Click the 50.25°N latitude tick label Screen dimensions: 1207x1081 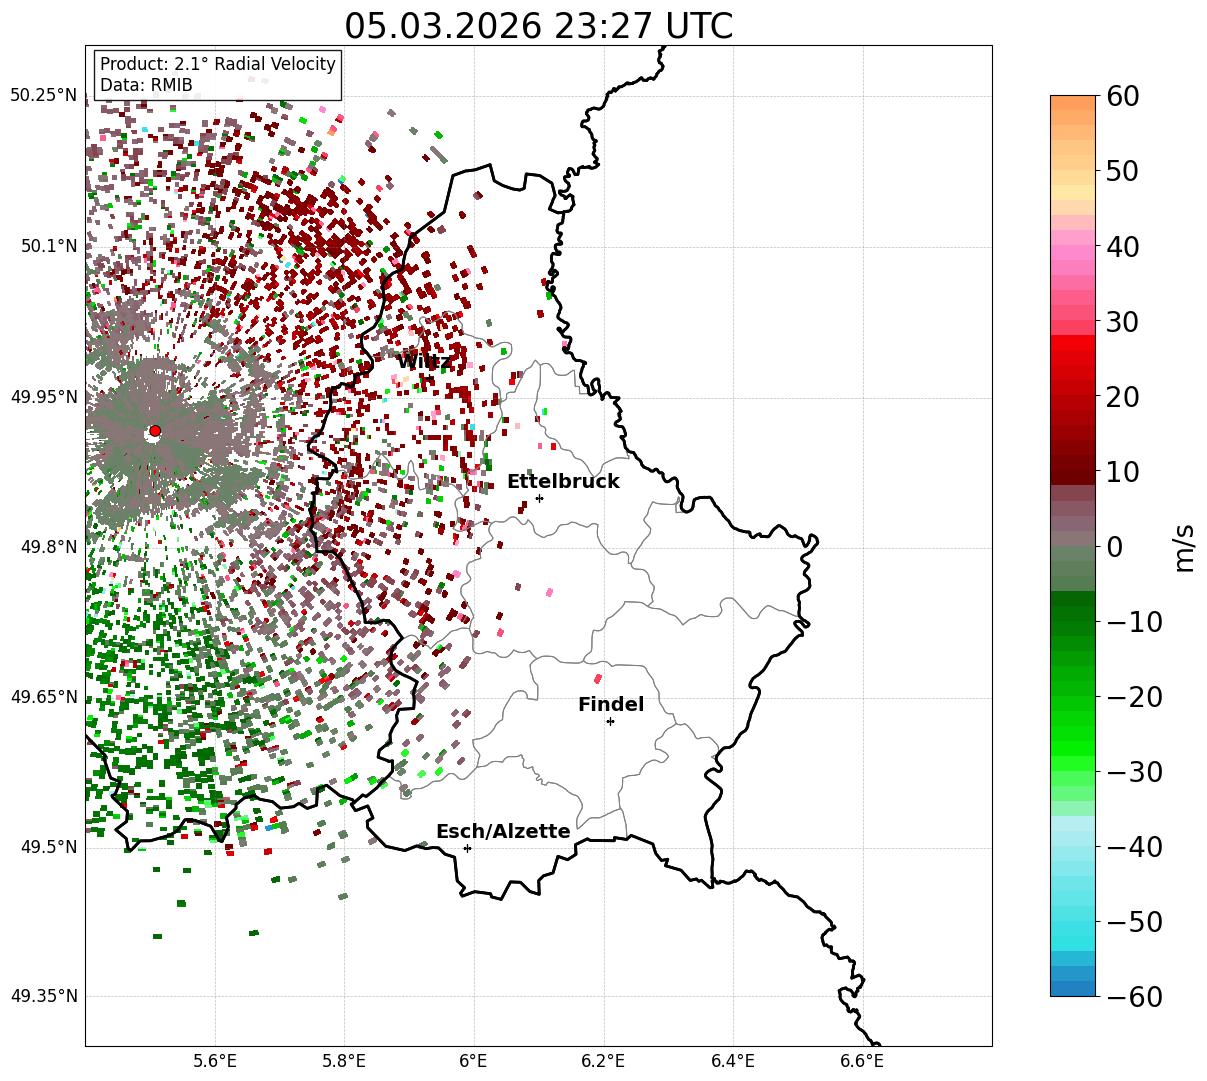(x=43, y=96)
